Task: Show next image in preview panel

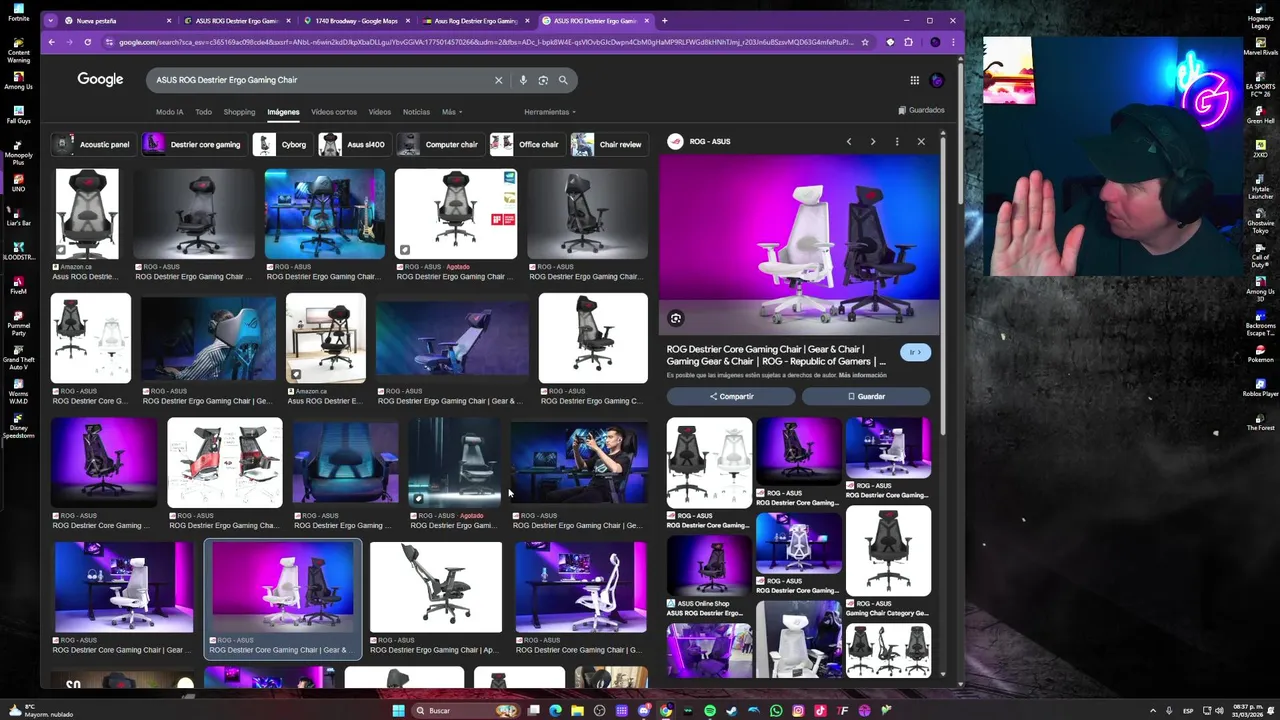Action: (x=873, y=142)
